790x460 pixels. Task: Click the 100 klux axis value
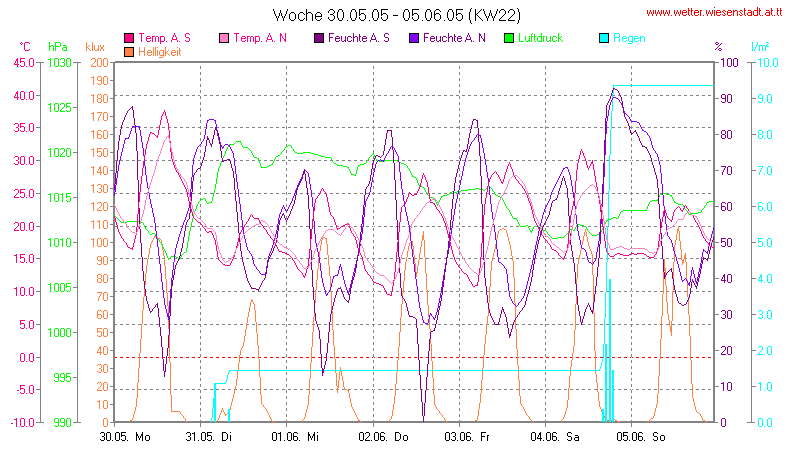point(99,242)
